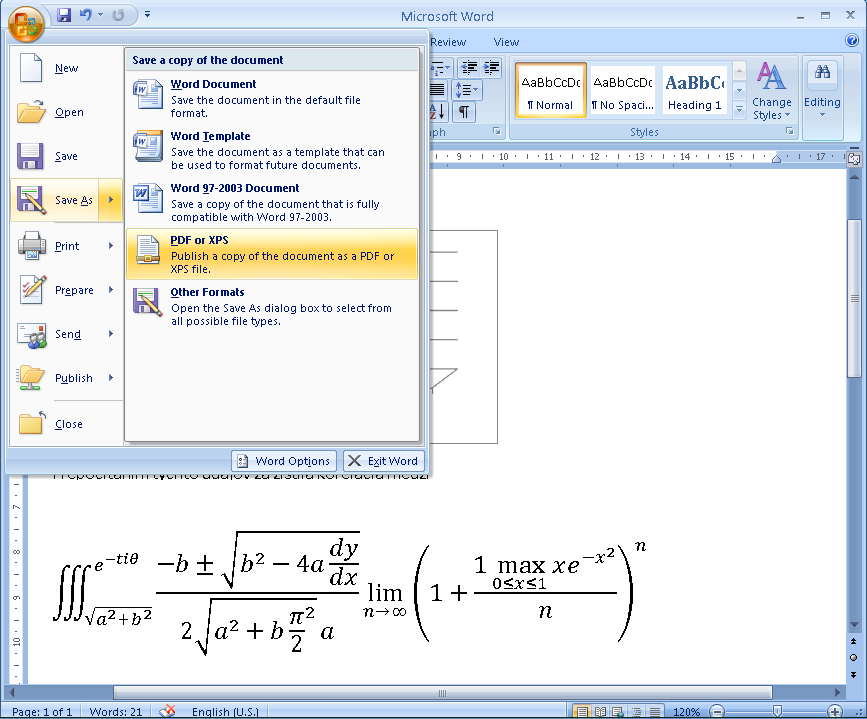Click the Decrease Indent icon
The image size is (867, 719).
[469, 68]
